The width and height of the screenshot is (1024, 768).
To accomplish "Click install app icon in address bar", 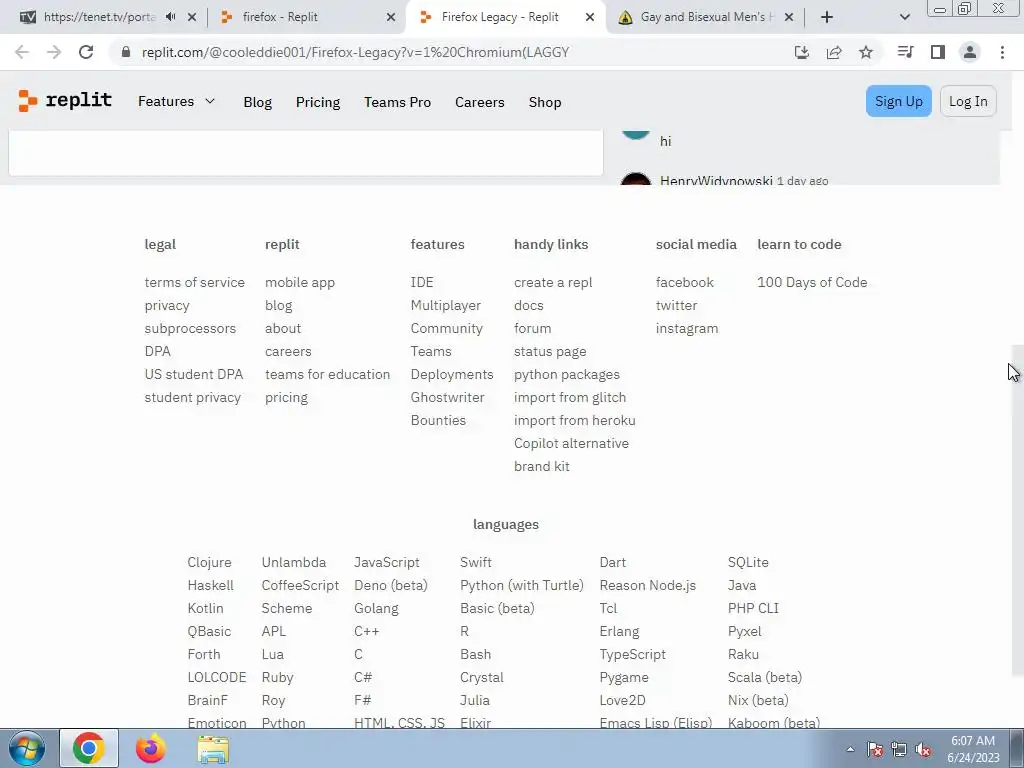I will (802, 52).
